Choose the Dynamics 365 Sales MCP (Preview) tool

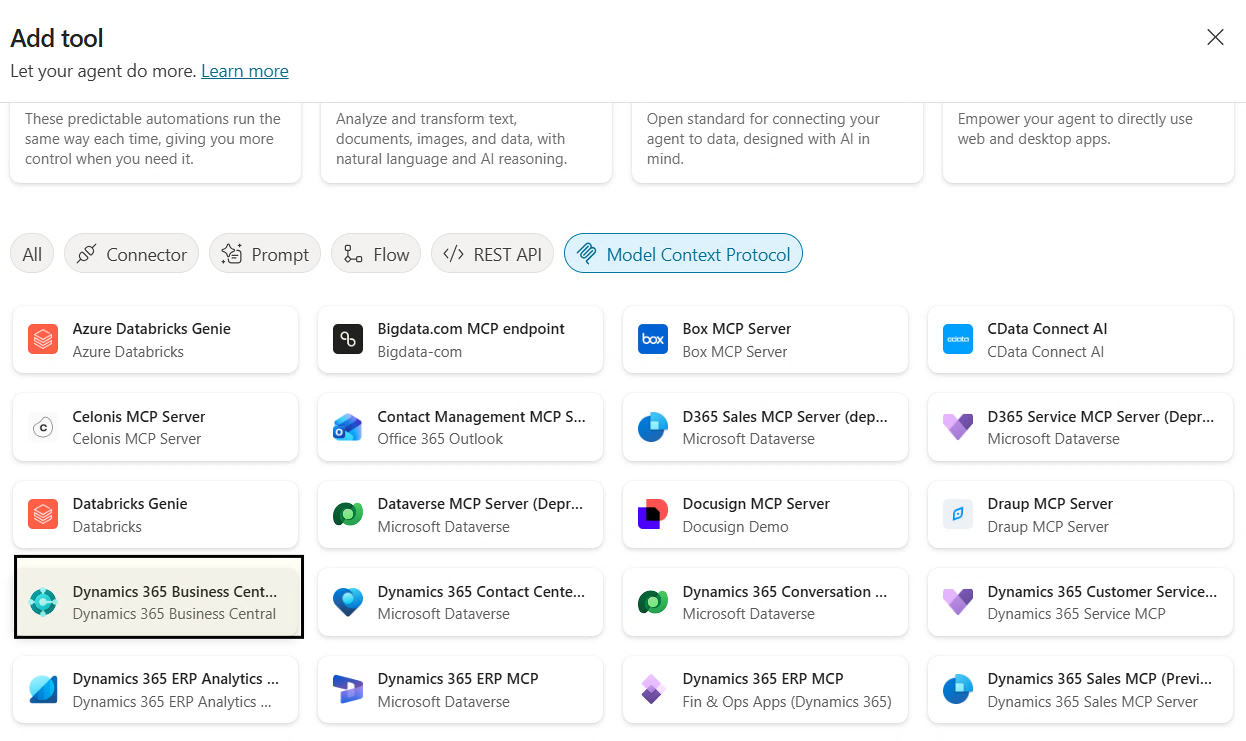1080,689
